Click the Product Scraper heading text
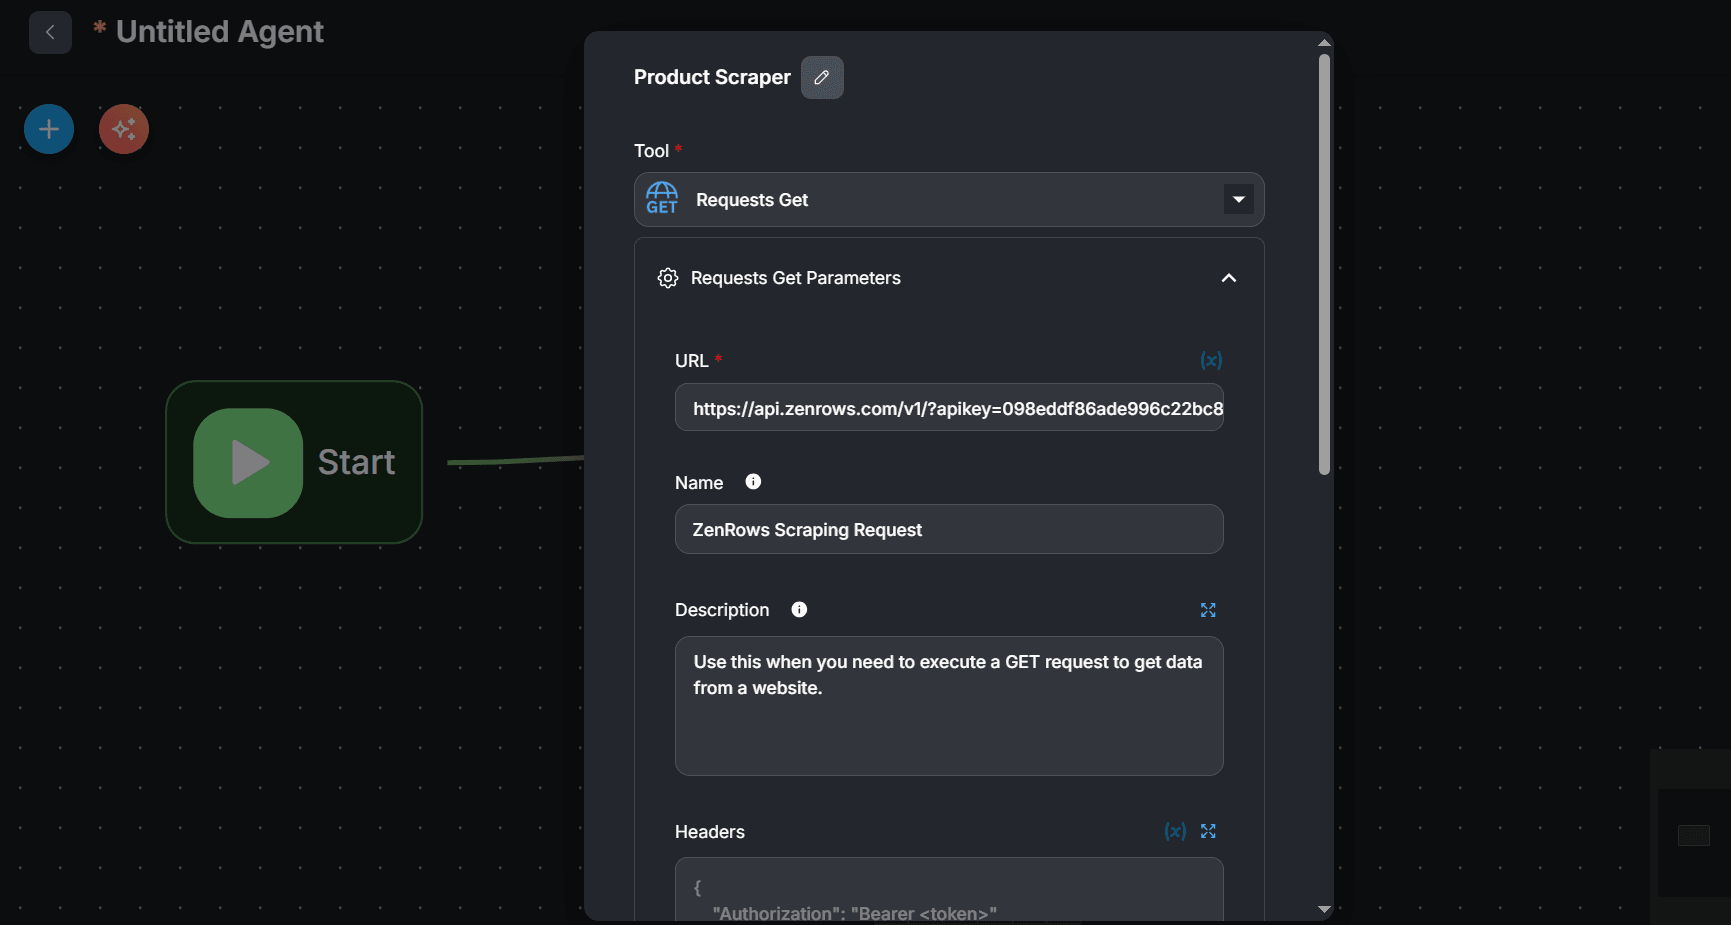The height and width of the screenshot is (925, 1731). (x=712, y=77)
